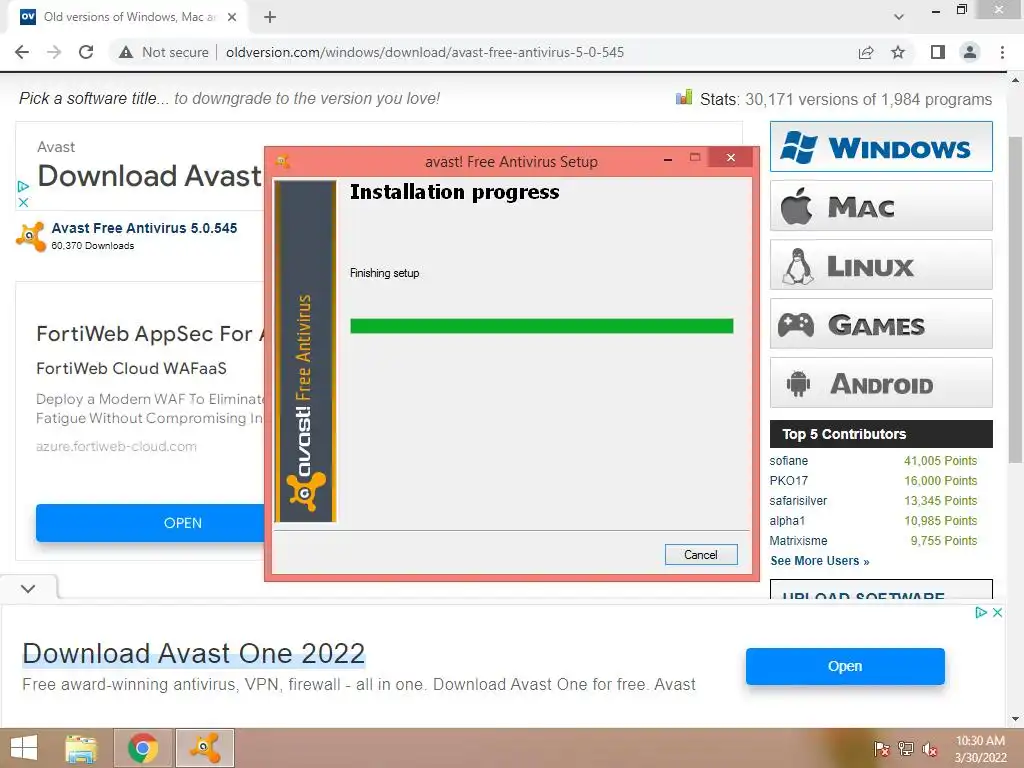Screen dimensions: 1024x768
Task: Click Cancel in Avast setup dialog
Action: 701,554
